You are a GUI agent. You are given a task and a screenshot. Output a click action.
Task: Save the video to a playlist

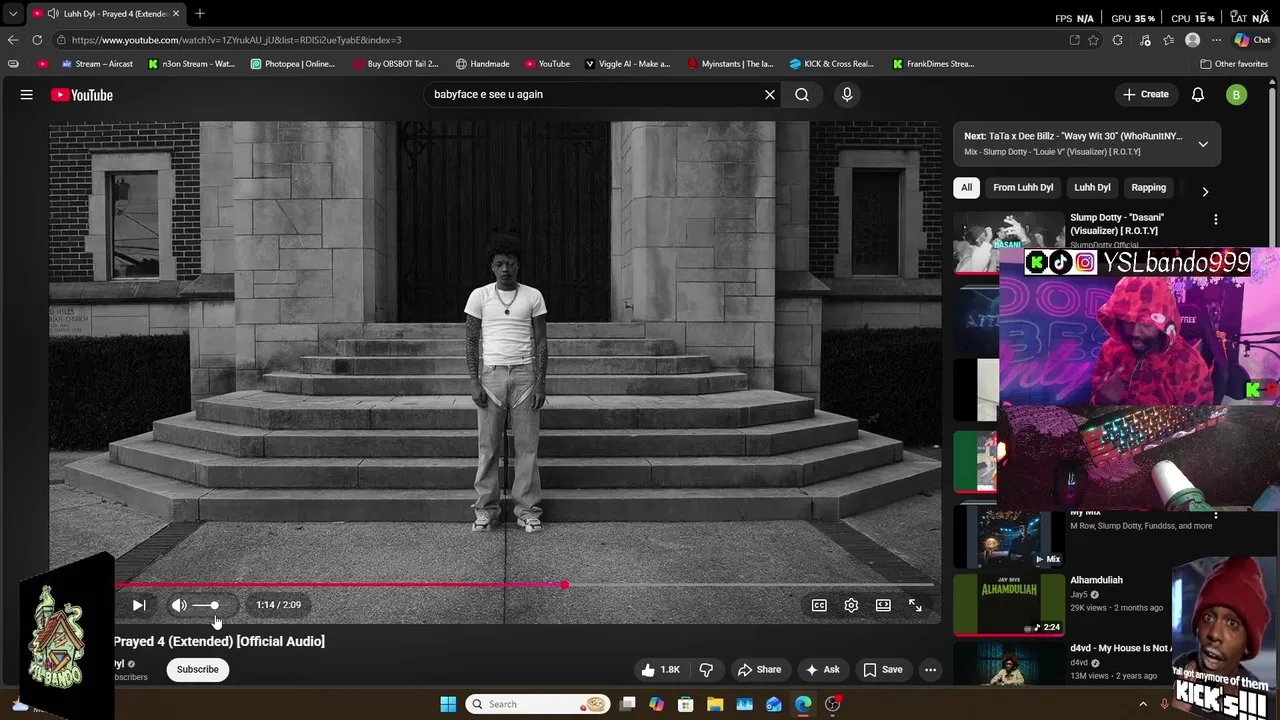coord(883,670)
